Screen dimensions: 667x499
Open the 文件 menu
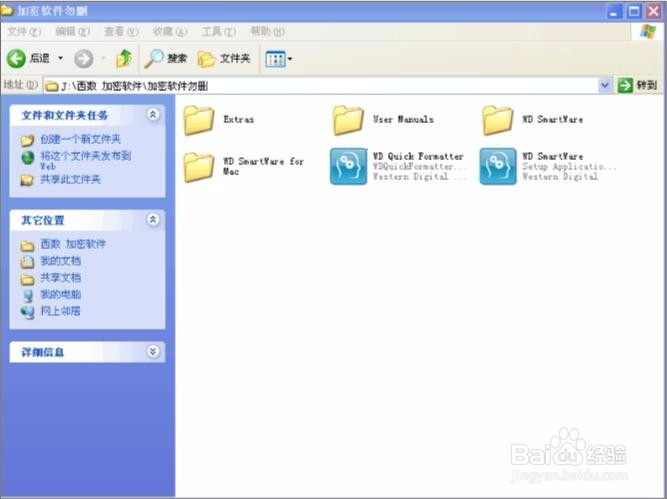[24, 31]
